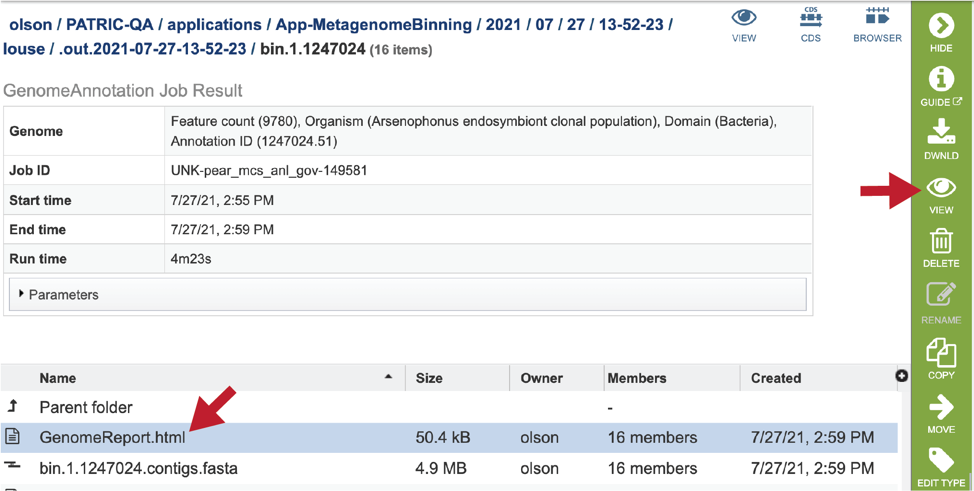Click the plus icon to add table columns
Screen dimensions: 974x491
coord(903,376)
